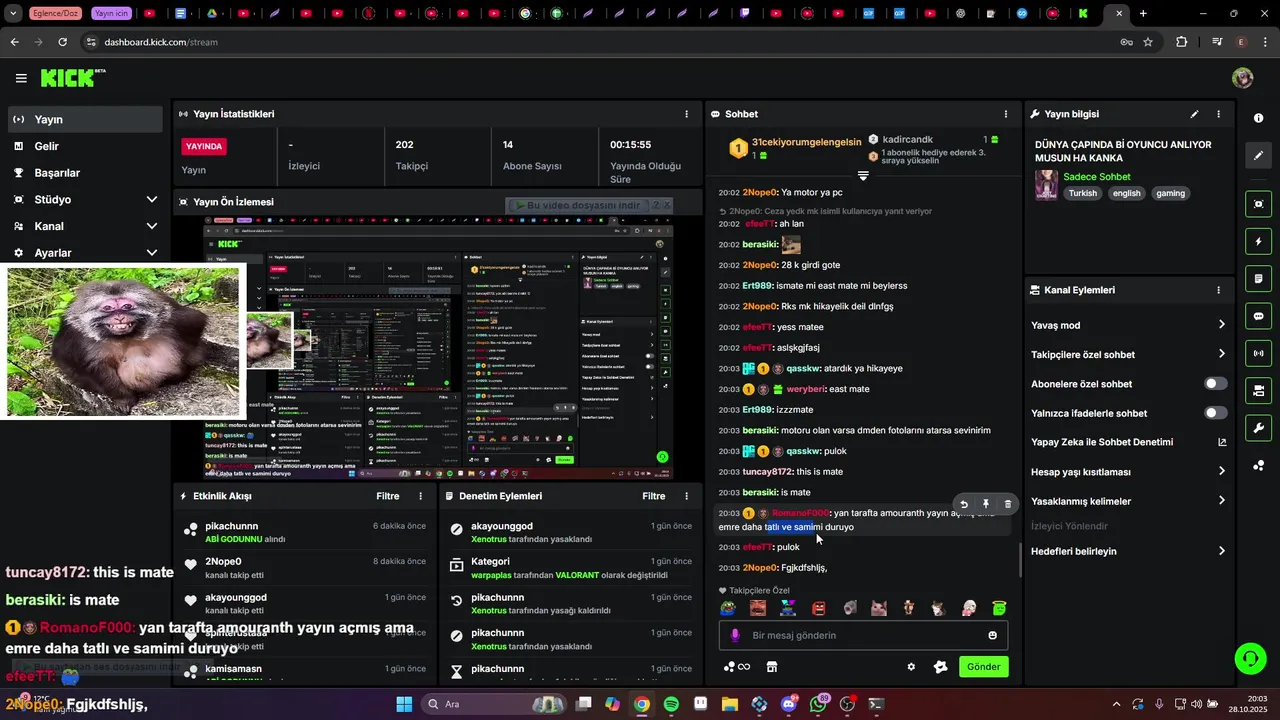Open the emoji picker in chat input
Screen dimensions: 1280x720
click(x=992, y=635)
